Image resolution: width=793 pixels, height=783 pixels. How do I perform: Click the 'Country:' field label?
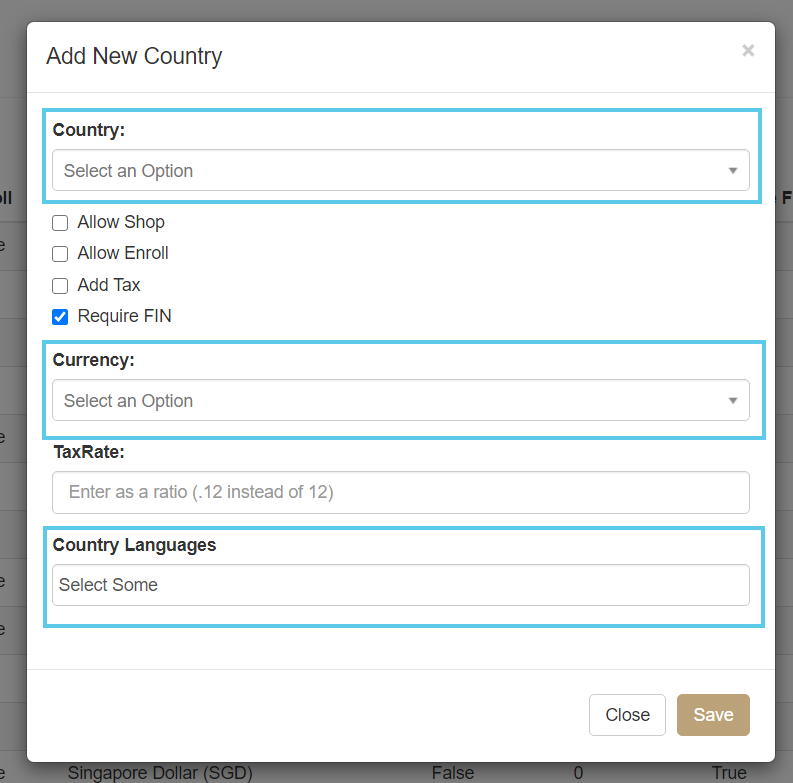pos(89,130)
